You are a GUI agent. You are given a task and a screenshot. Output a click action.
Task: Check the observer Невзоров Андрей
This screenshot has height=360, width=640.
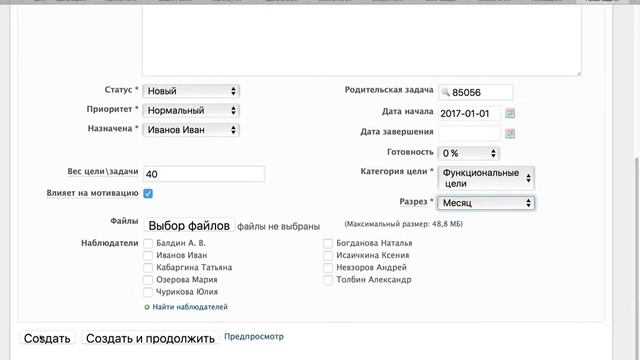pos(328,268)
